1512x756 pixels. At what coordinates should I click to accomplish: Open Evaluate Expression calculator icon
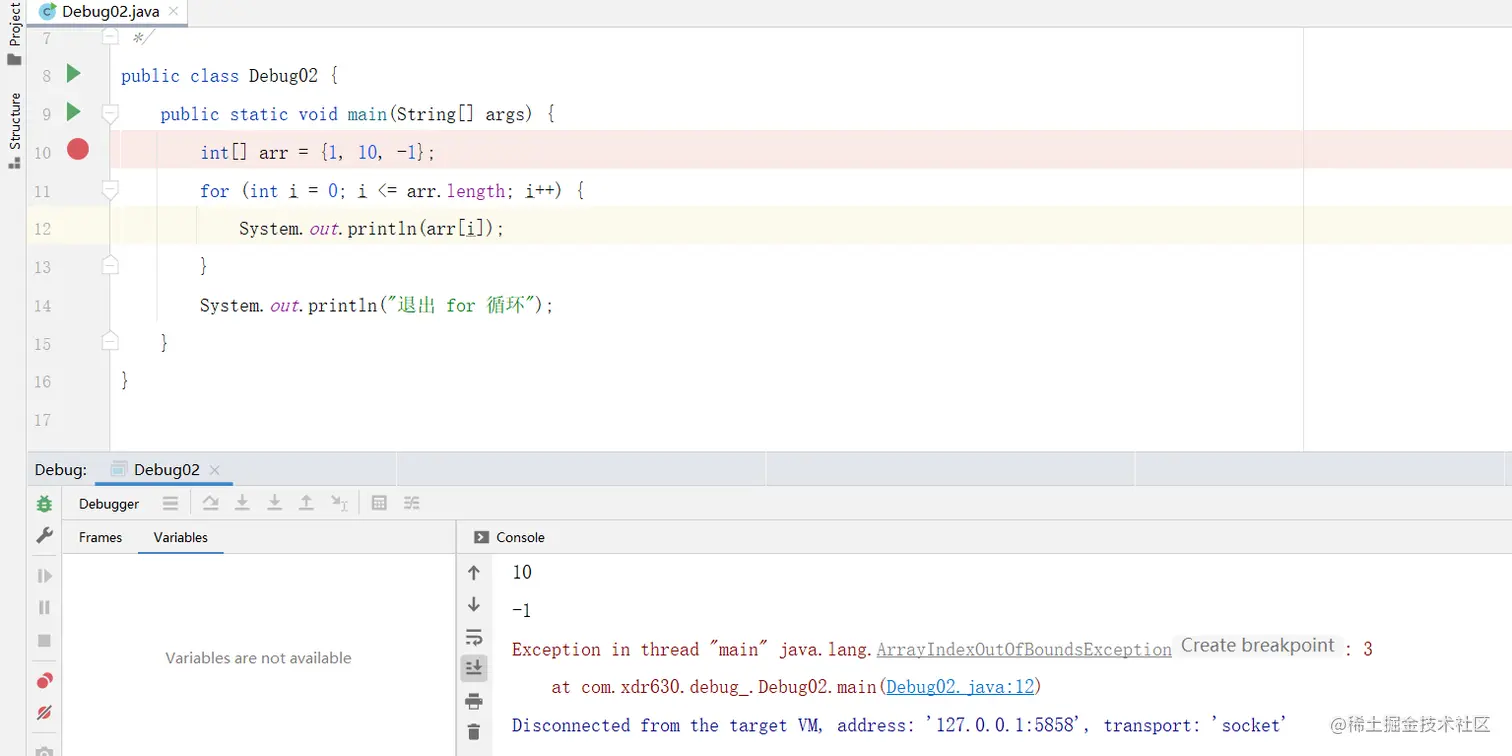pos(379,503)
